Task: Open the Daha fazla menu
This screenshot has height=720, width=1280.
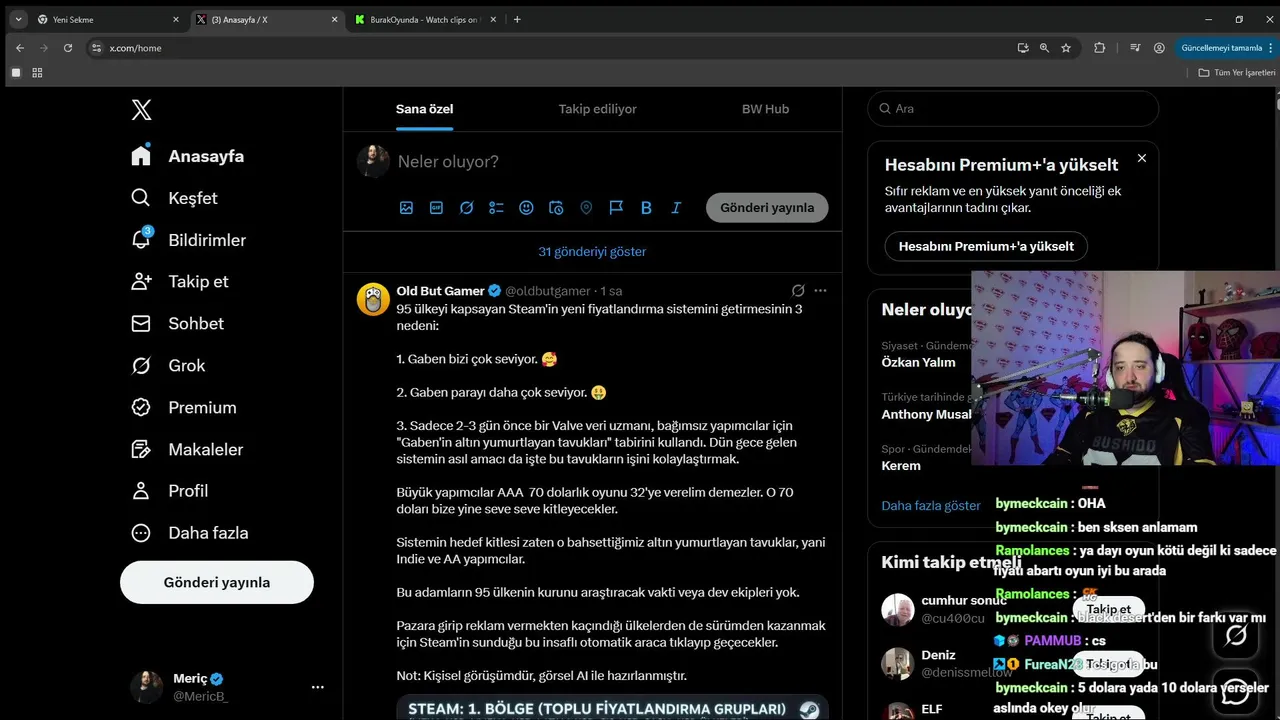Action: (x=190, y=533)
